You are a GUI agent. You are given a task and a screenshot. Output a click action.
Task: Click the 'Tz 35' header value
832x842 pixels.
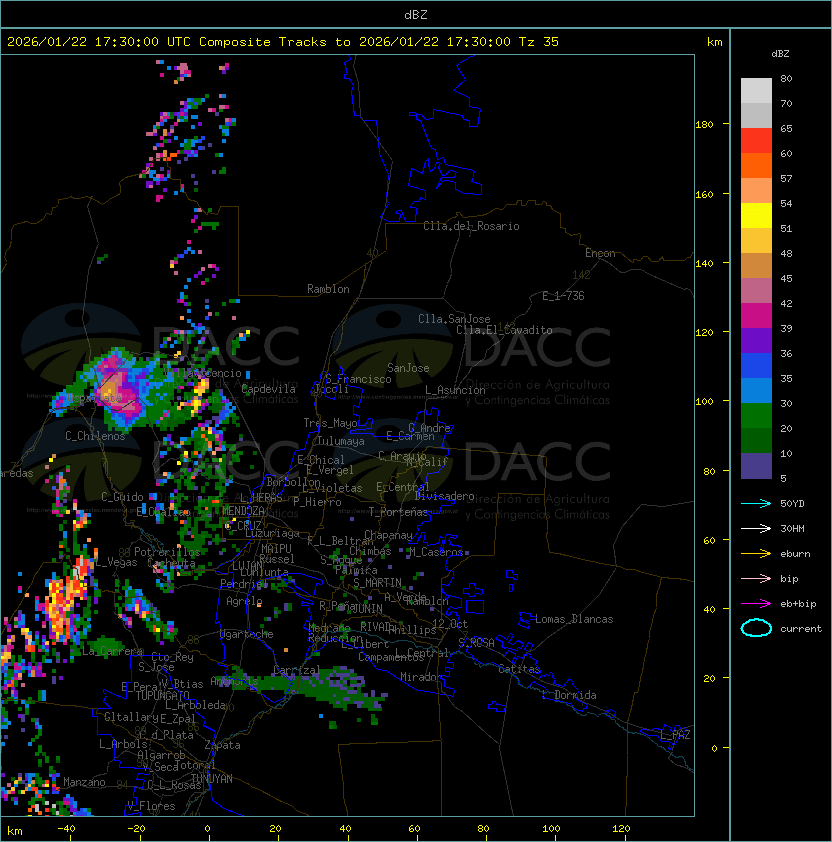click(539, 42)
